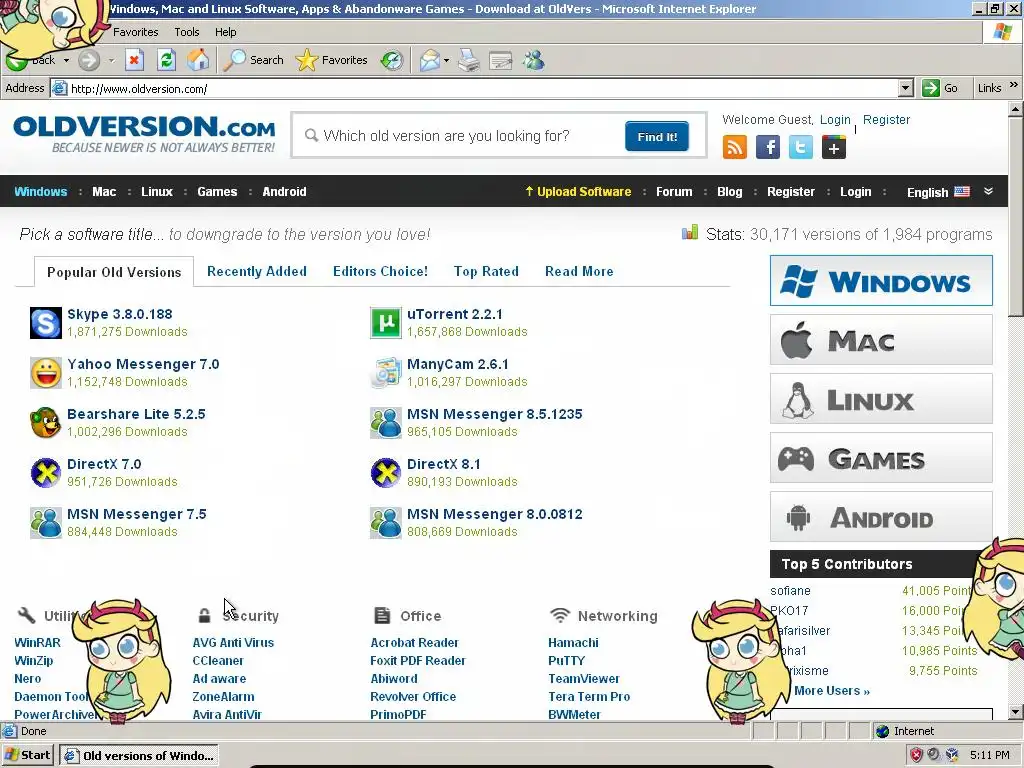Click the large Android sidebar button

[x=881, y=517]
